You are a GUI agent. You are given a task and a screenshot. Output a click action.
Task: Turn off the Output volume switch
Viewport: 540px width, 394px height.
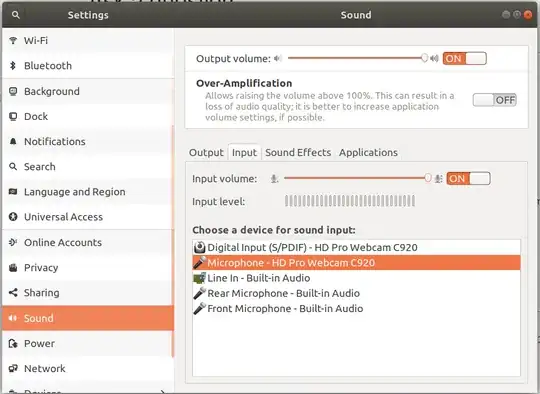point(465,59)
